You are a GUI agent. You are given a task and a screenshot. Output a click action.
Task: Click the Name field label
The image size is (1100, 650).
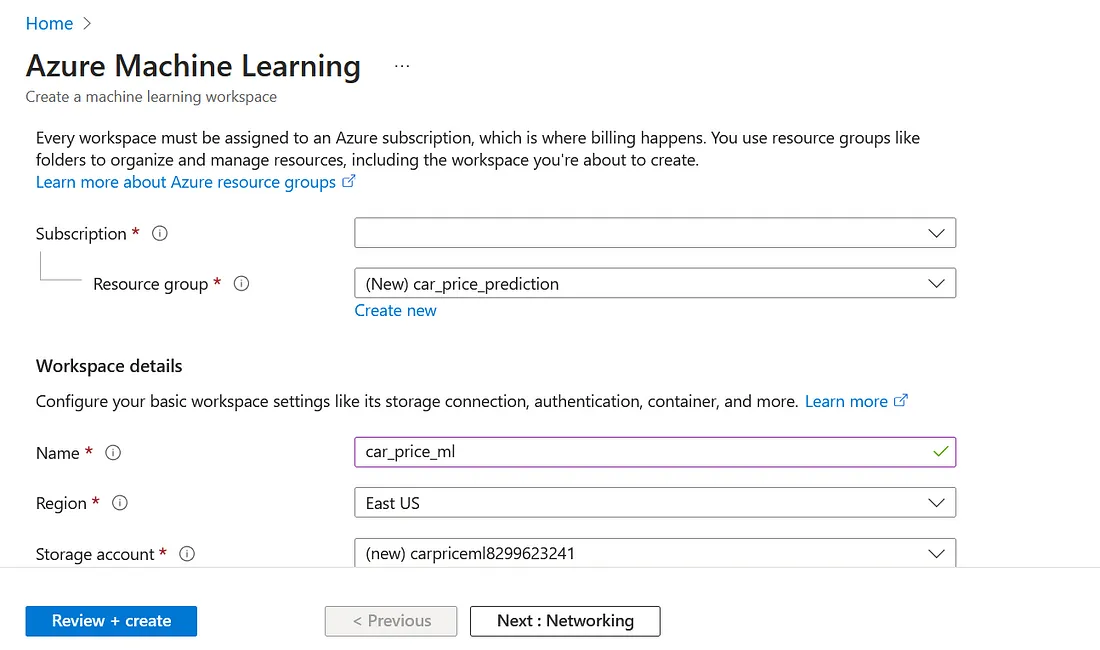58,453
